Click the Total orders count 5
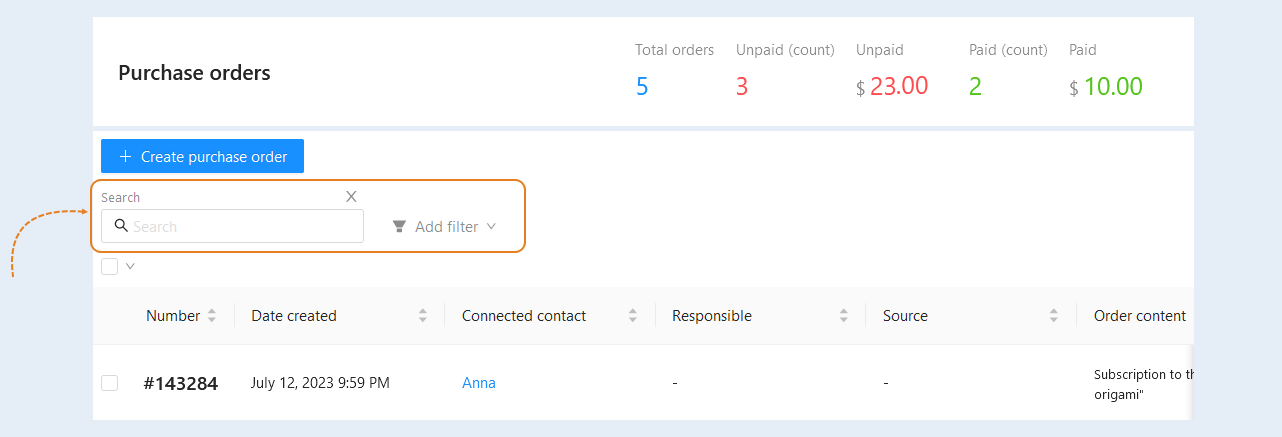Viewport: 1282px width, 437px height. click(x=642, y=86)
